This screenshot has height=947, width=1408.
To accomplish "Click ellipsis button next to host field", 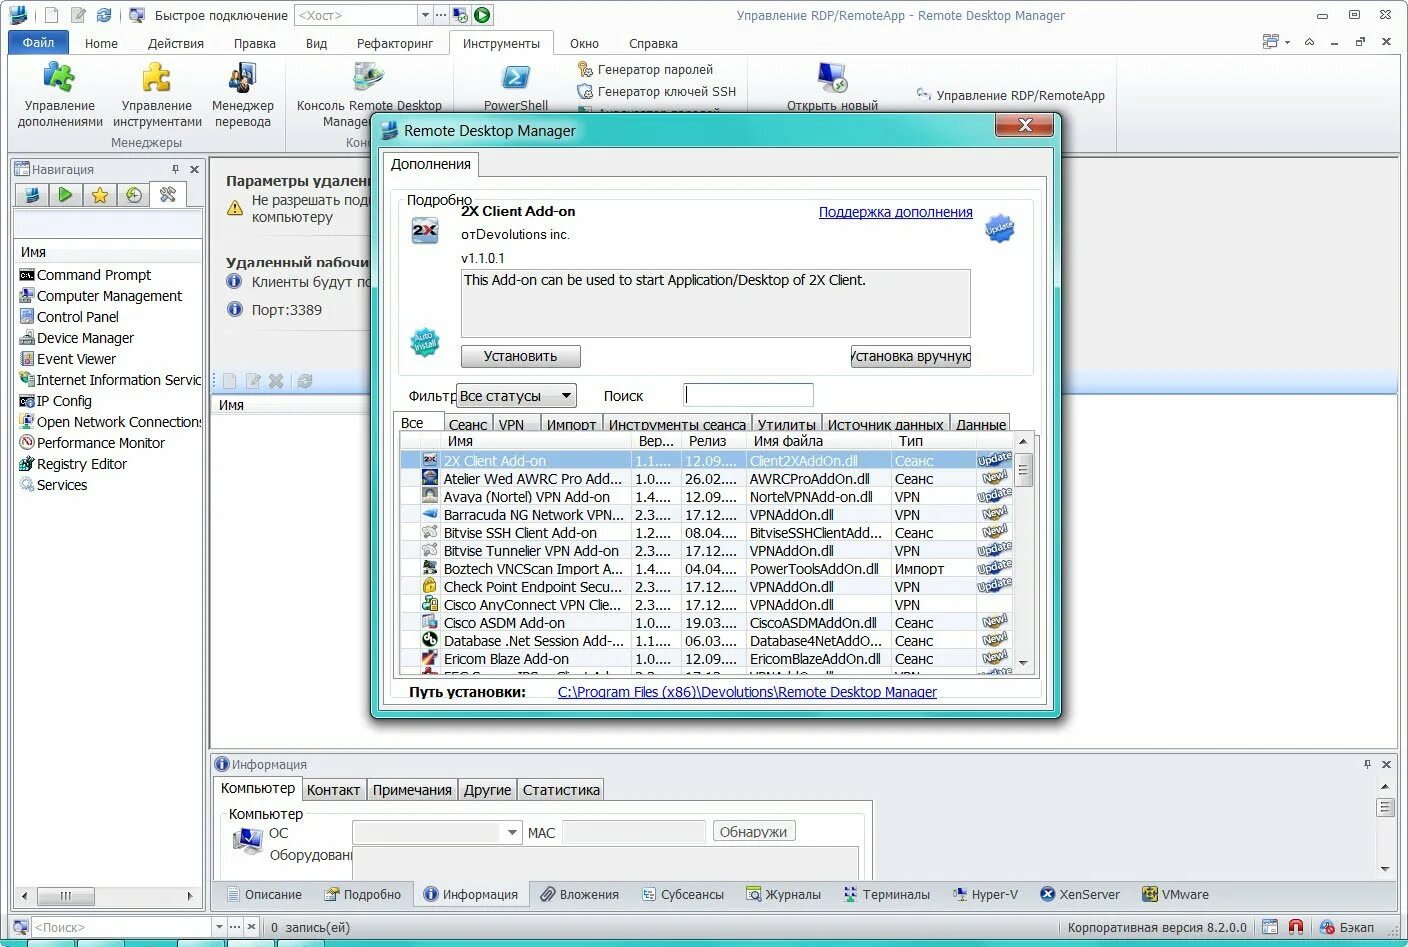I will pos(441,15).
